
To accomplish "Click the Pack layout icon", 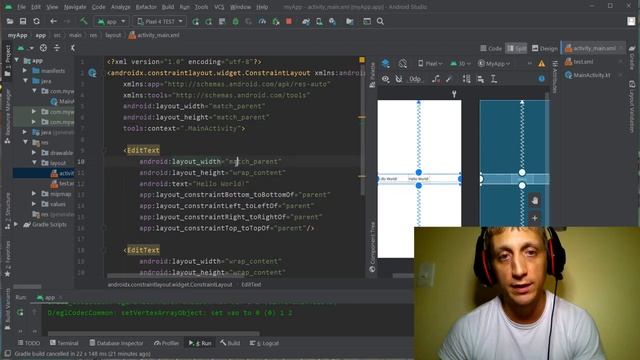I will 467,79.
